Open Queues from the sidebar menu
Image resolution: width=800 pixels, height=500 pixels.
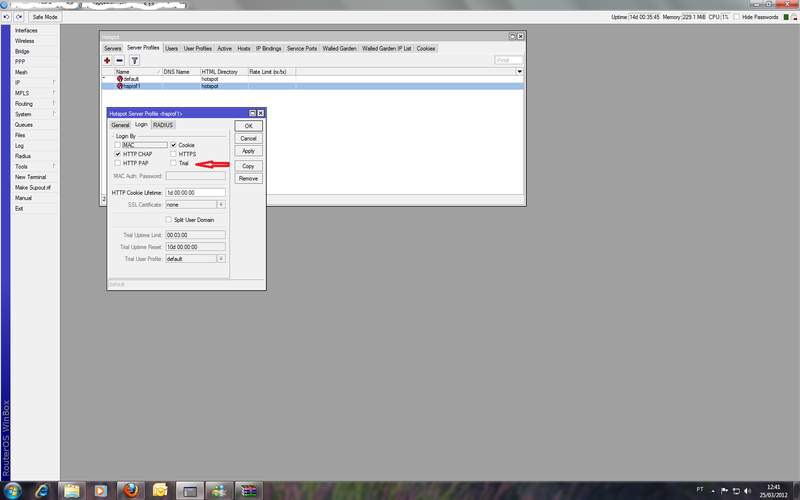pyautogui.click(x=23, y=124)
